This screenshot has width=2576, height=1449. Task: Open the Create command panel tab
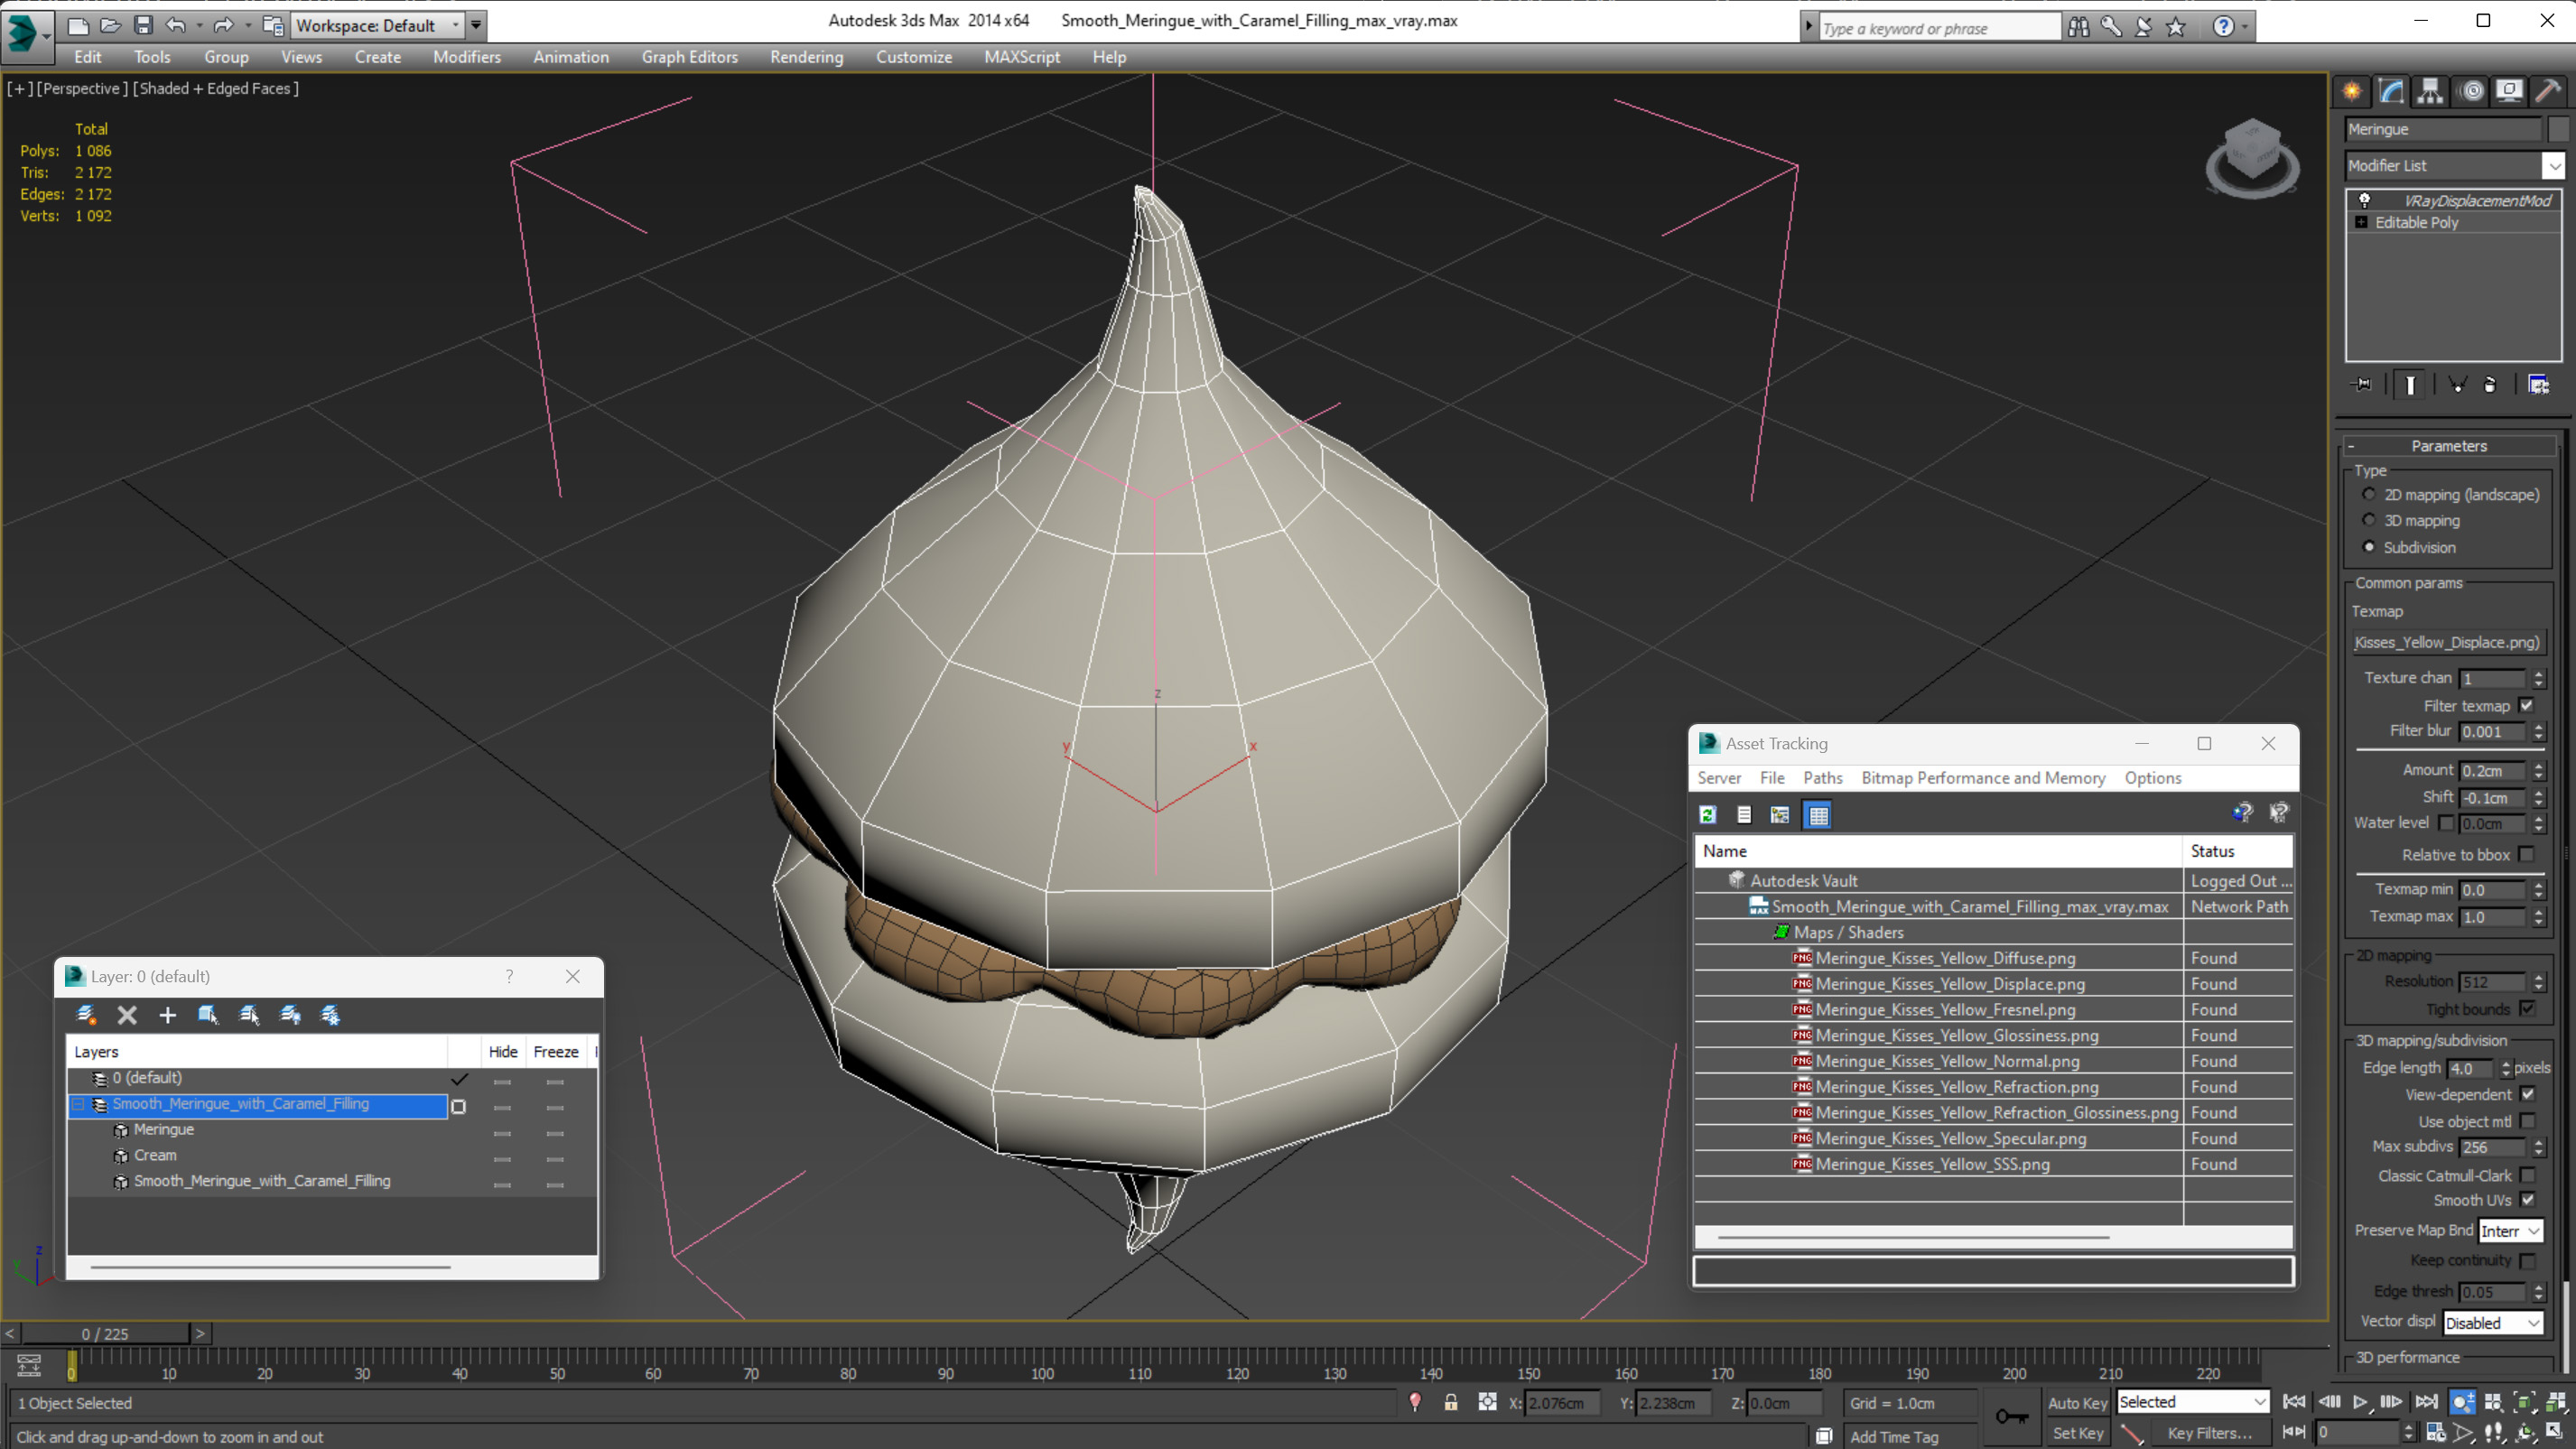2352,91
